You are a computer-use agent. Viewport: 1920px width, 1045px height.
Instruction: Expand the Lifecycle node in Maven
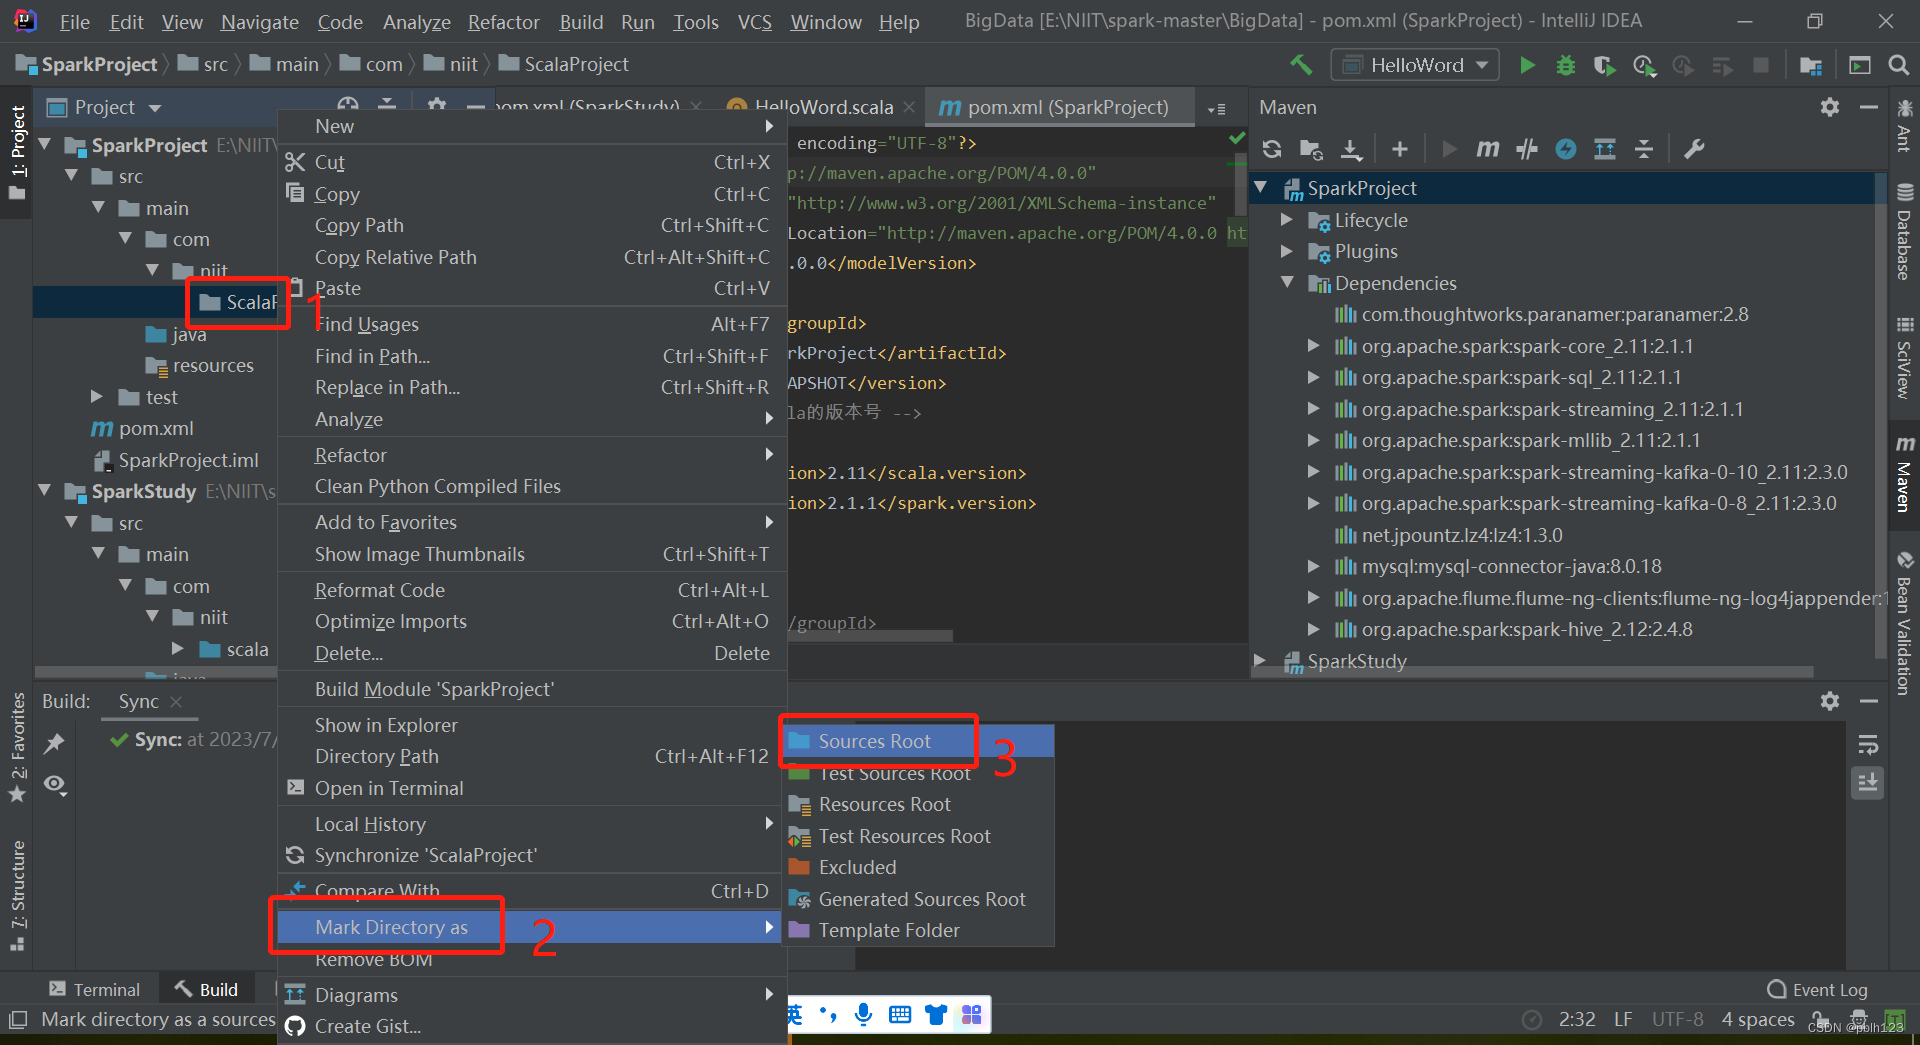click(x=1287, y=220)
